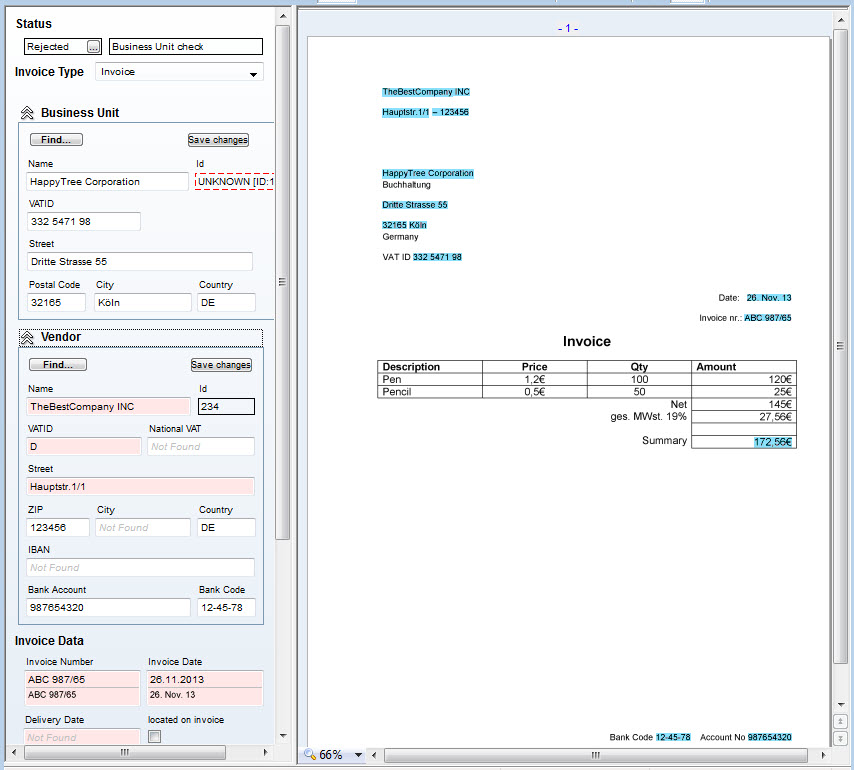Click the Vendor Street field Hauptstr.1/1
Viewport: 854px width, 770px height.
[140, 486]
